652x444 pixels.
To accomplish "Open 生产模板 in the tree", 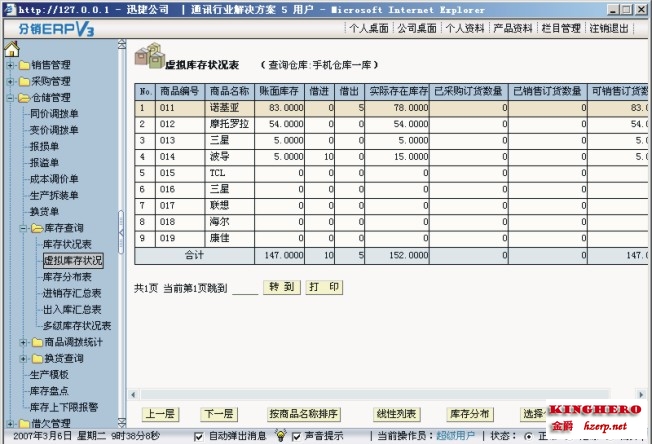I will (49, 375).
